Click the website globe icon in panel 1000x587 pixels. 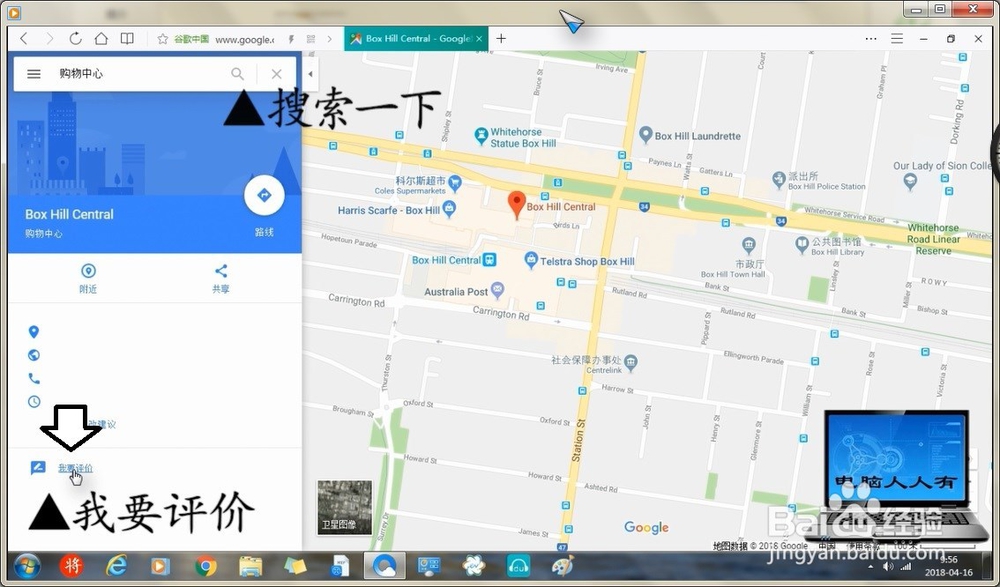pyautogui.click(x=34, y=355)
